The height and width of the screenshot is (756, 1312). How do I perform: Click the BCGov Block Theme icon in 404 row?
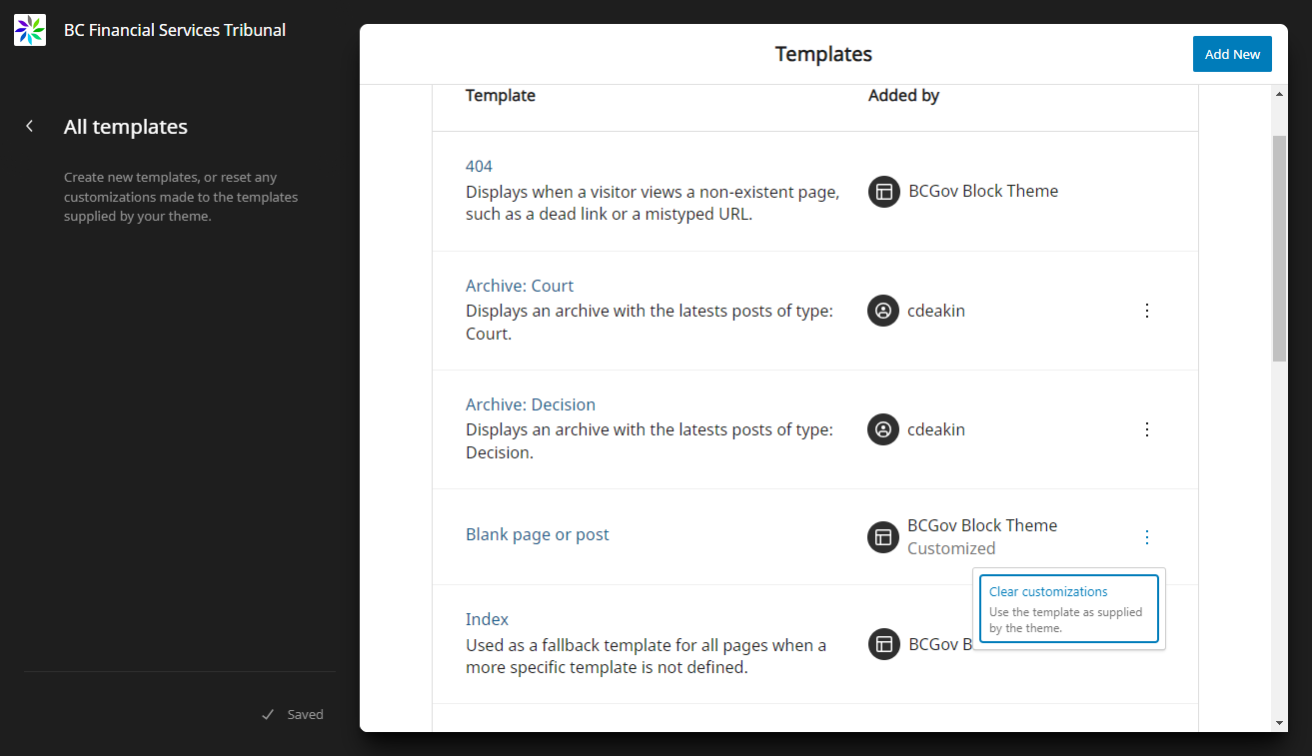883,191
